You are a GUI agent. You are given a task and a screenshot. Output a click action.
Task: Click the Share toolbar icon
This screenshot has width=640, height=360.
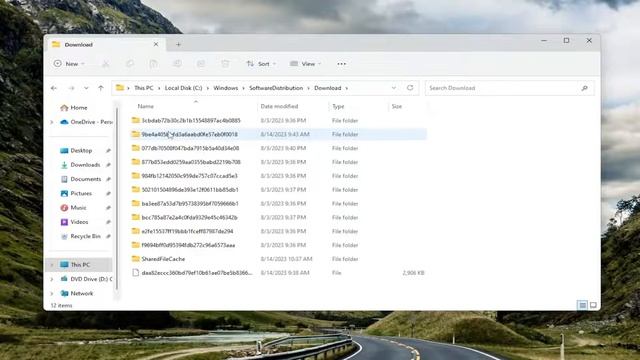coord(201,64)
